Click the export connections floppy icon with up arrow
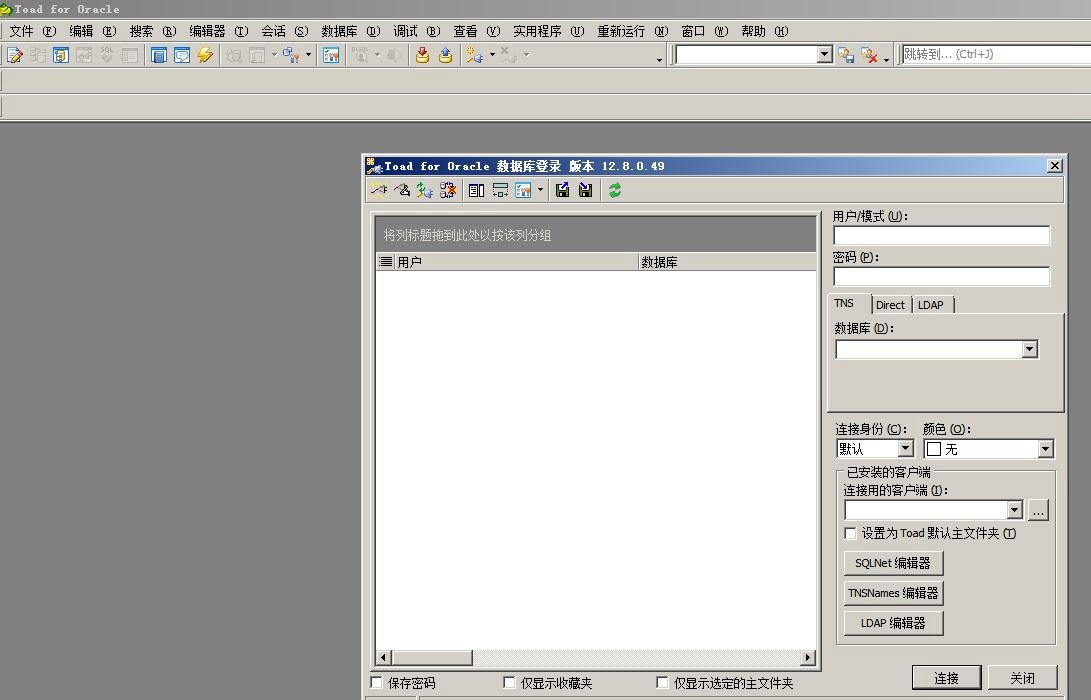Viewport: 1091px width, 700px height. tap(562, 190)
